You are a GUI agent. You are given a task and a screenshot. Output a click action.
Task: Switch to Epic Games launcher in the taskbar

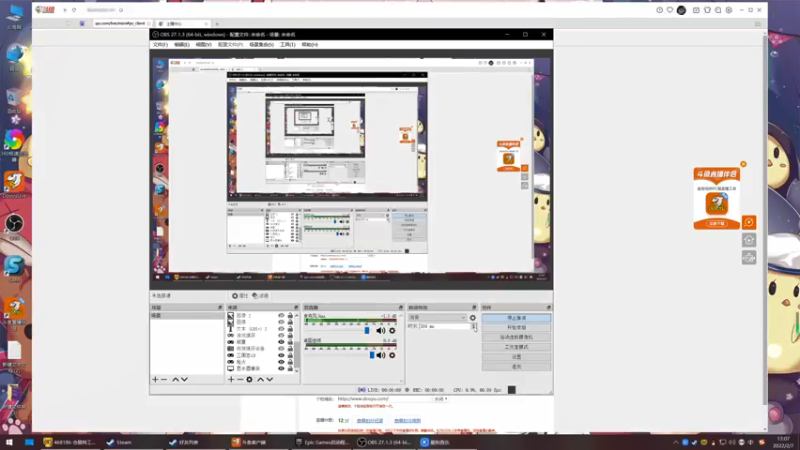tap(322, 442)
